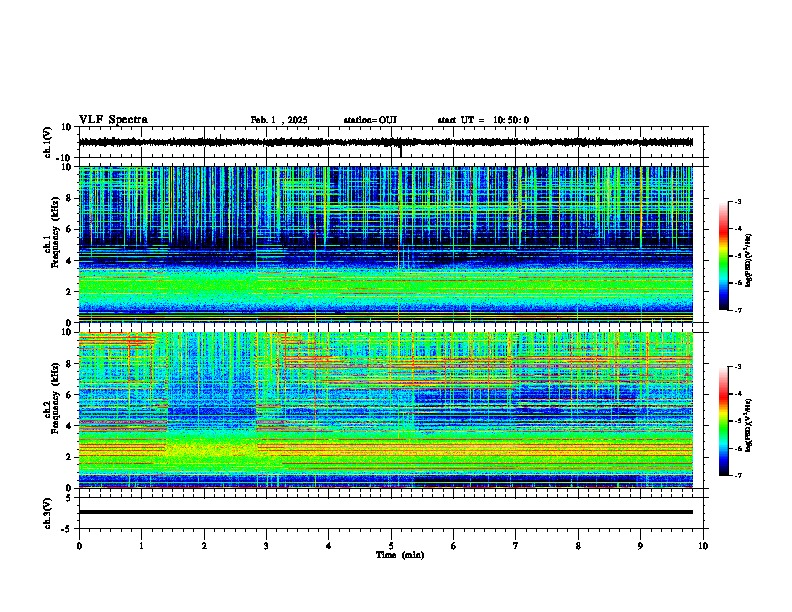Viewport: 792px width, 612px height.
Task: Click the ch.1 colorbar 'log(PSD)(V²/Hz)' label
Action: point(749,261)
